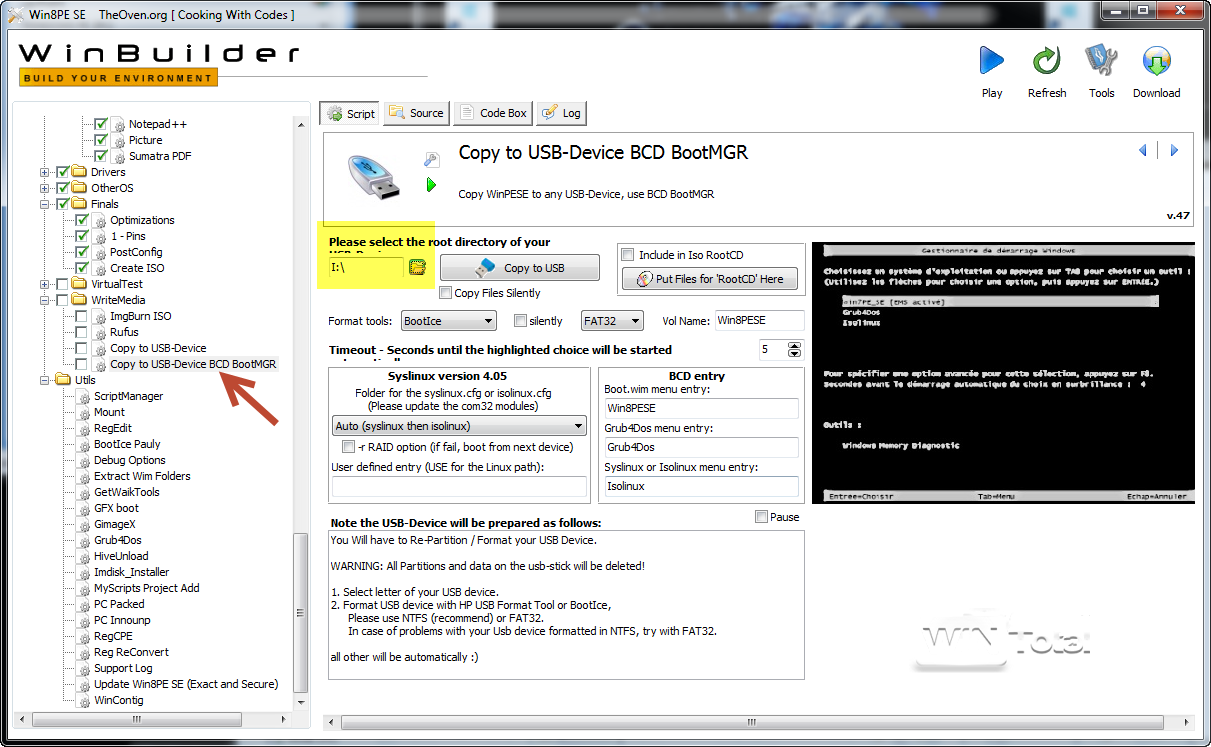Image resolution: width=1211 pixels, height=747 pixels.
Task: Toggle the Include in Iso RootCD checkbox
Action: point(627,255)
